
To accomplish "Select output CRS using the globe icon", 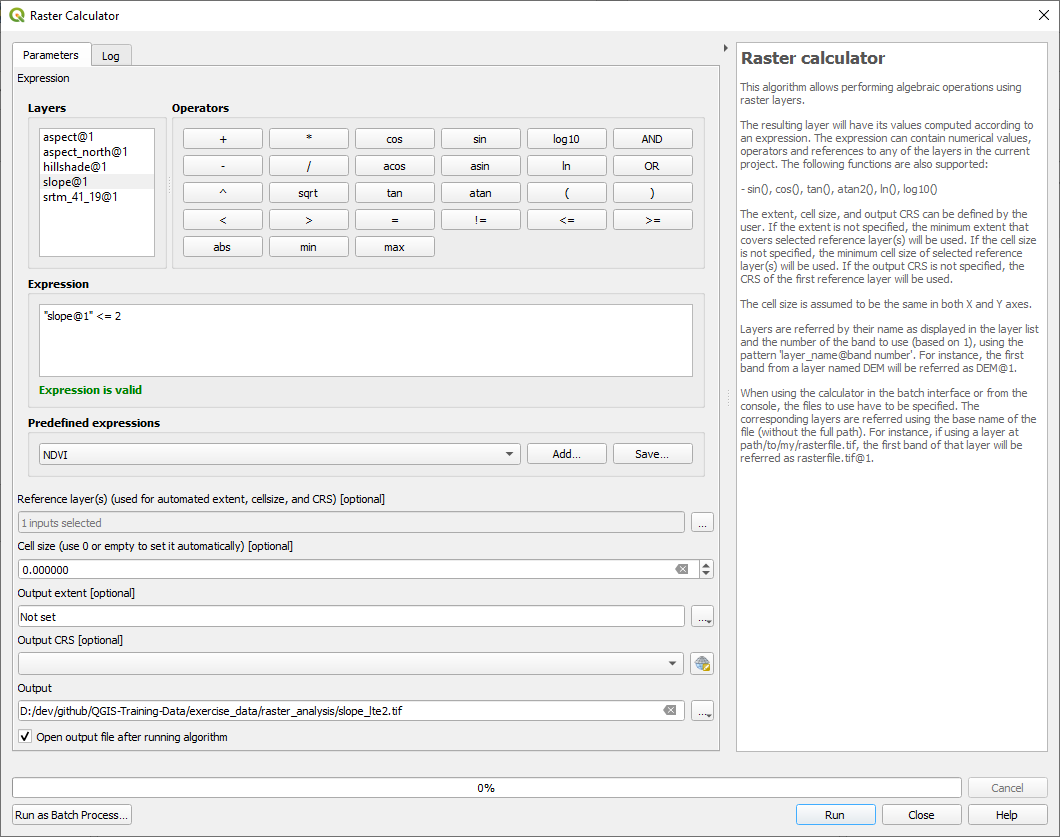I will 702,663.
